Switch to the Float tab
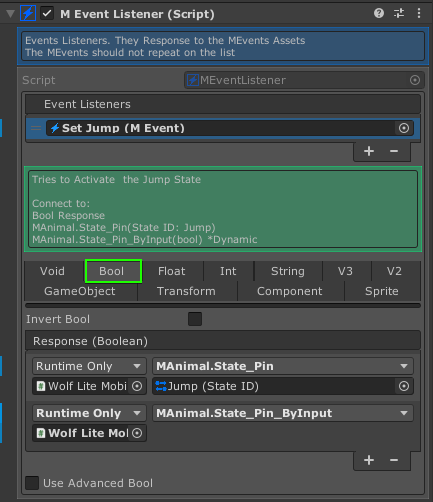433x502 pixels. pos(171,271)
